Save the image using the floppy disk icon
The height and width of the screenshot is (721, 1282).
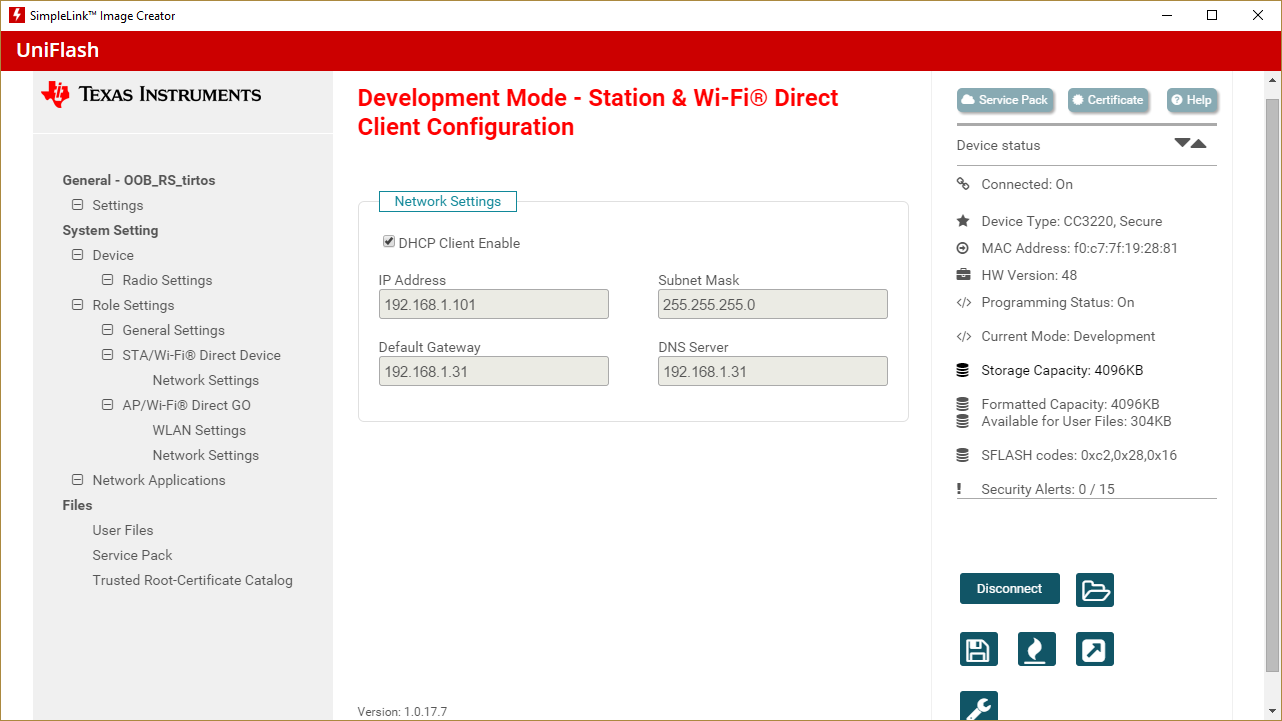[x=978, y=650]
